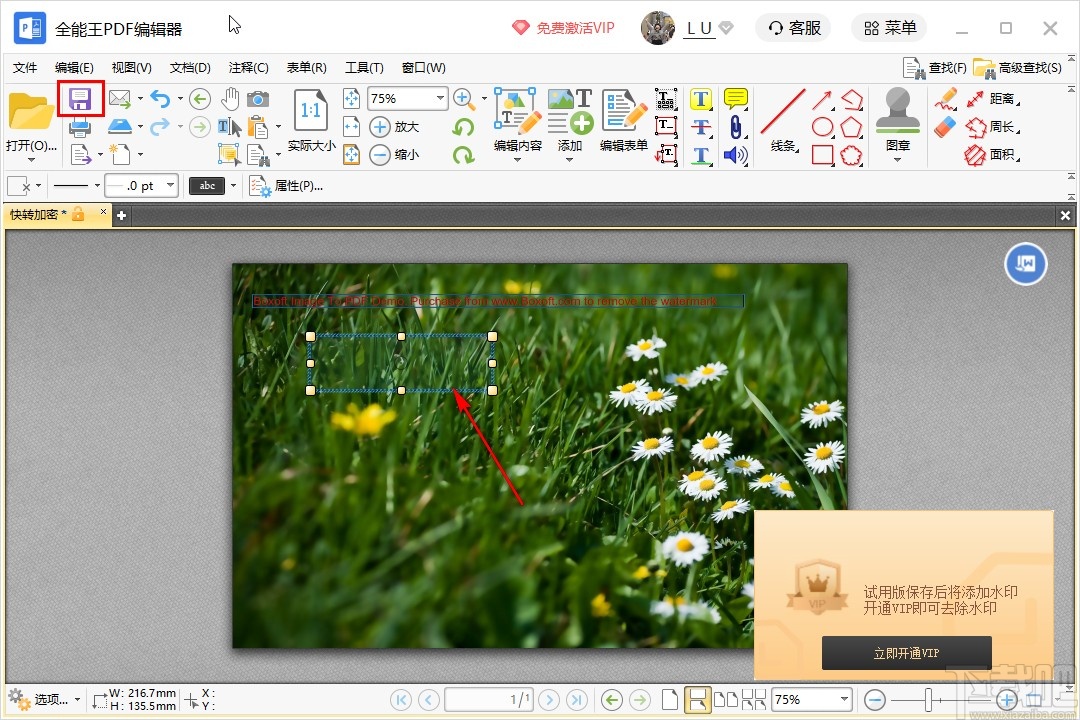Screen dimensions: 1080x720
Task: Rotate page counterclockwise
Action: pos(464,127)
